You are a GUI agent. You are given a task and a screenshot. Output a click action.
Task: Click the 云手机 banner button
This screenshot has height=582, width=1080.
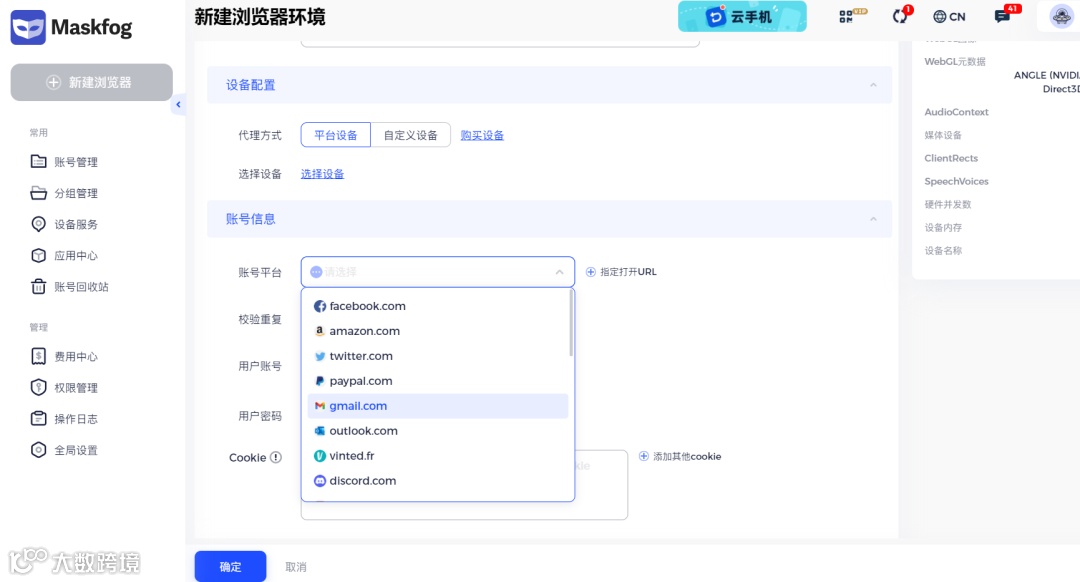742,17
